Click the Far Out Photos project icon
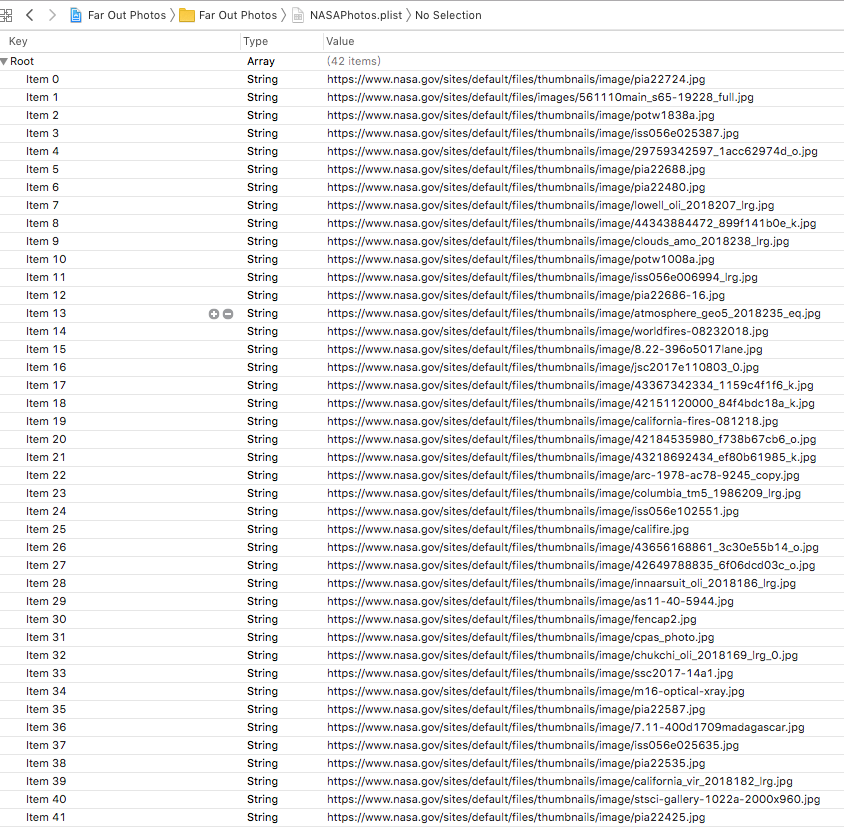This screenshot has height=833, width=844. 76,15
